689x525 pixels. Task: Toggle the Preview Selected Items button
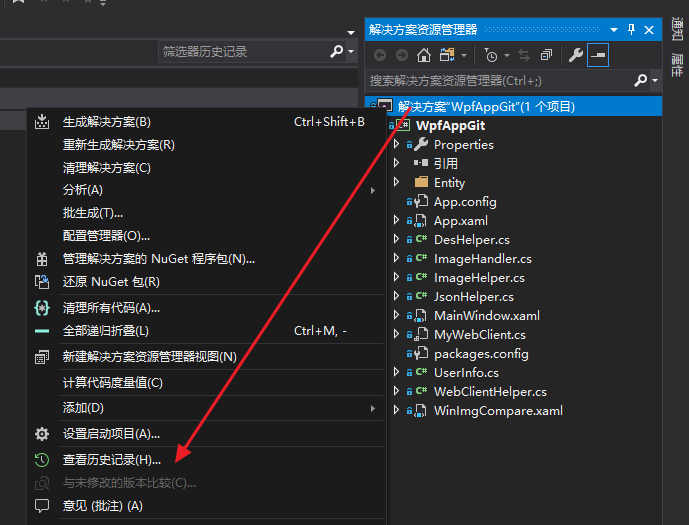coord(598,55)
